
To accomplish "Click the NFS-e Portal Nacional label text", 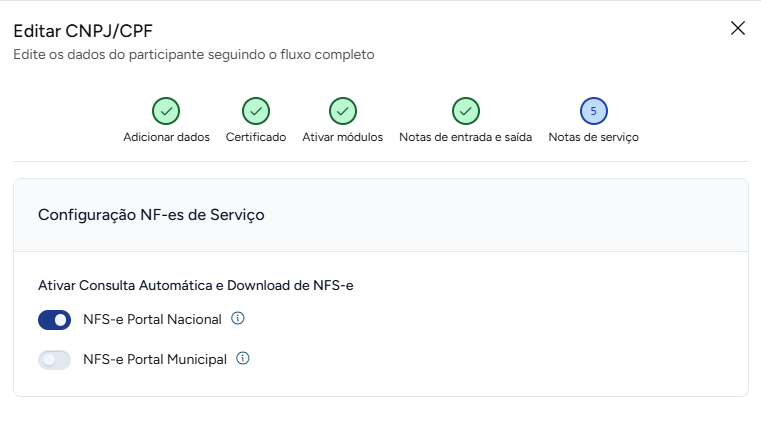I will (x=152, y=319).
